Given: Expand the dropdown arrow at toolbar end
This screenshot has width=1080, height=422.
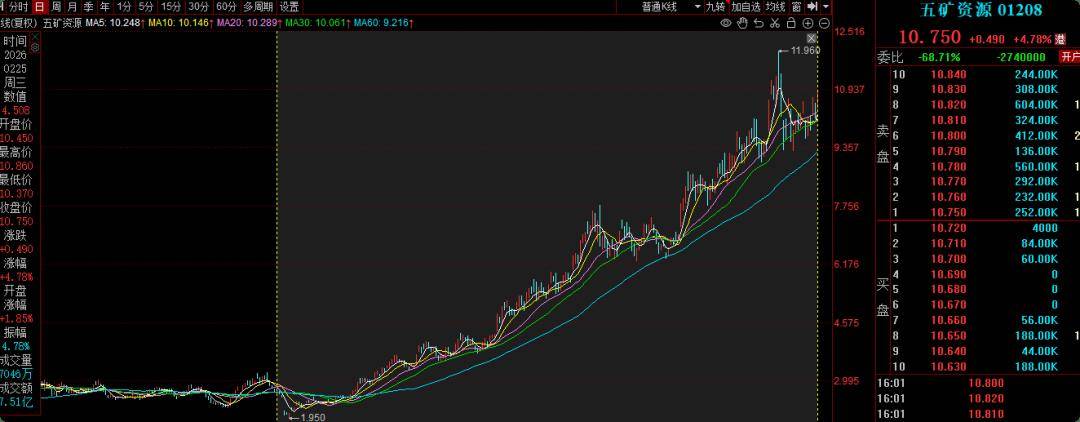Looking at the screenshot, I should (826, 6).
